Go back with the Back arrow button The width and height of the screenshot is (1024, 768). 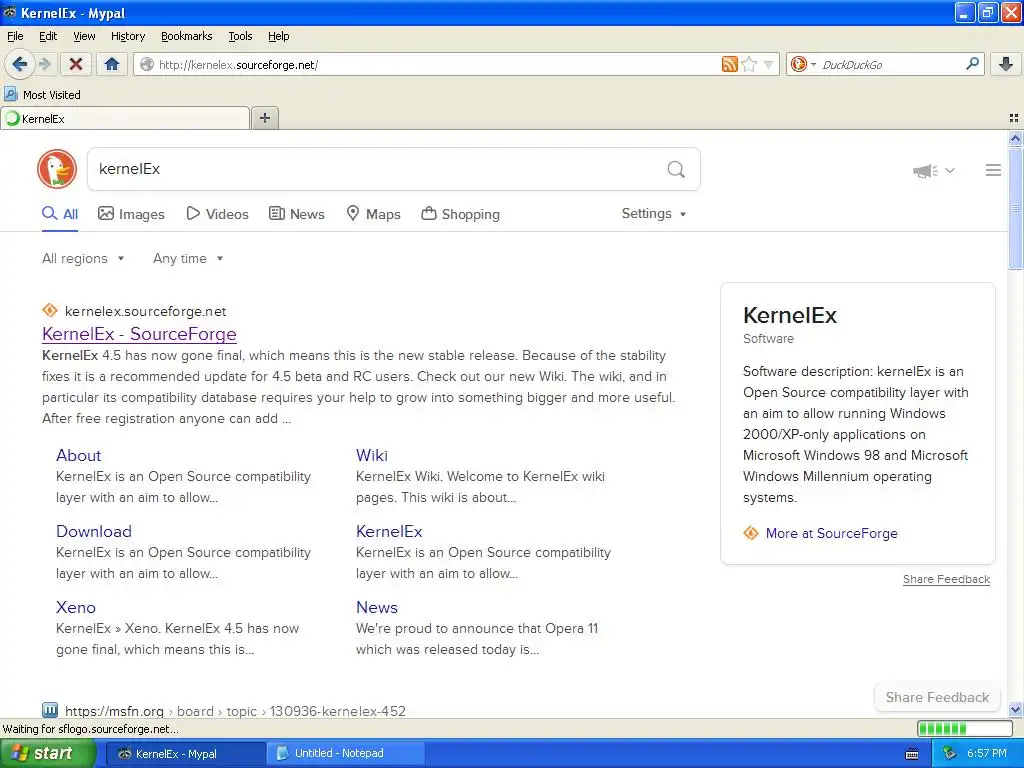click(x=19, y=64)
